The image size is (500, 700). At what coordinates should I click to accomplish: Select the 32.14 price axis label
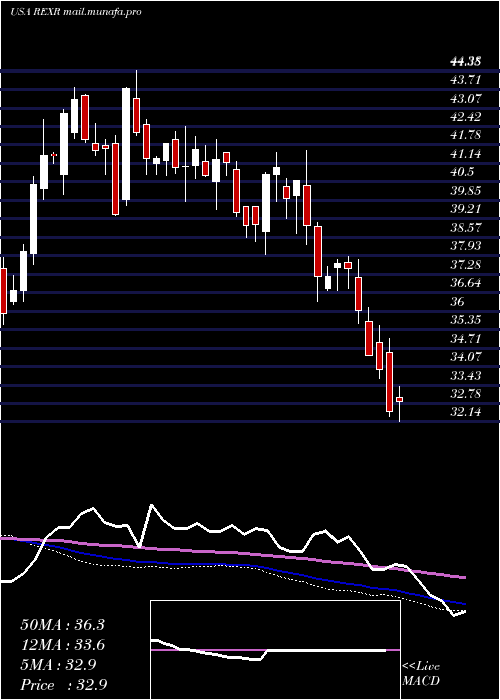point(465,412)
